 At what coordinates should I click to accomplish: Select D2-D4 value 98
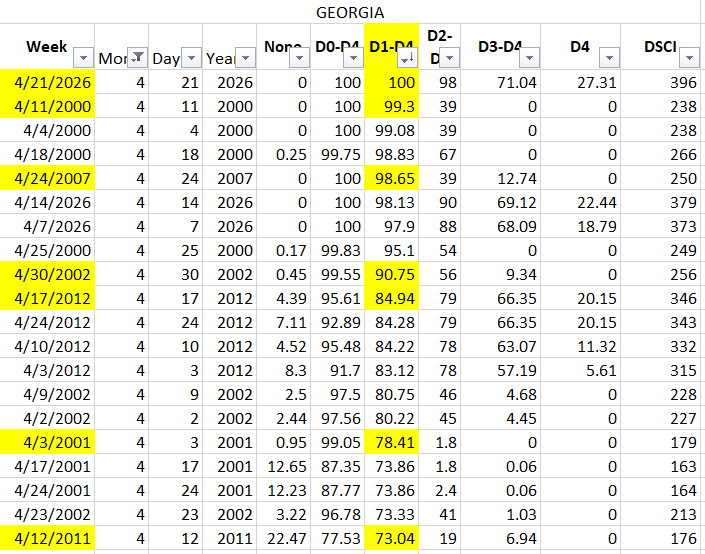click(440, 82)
